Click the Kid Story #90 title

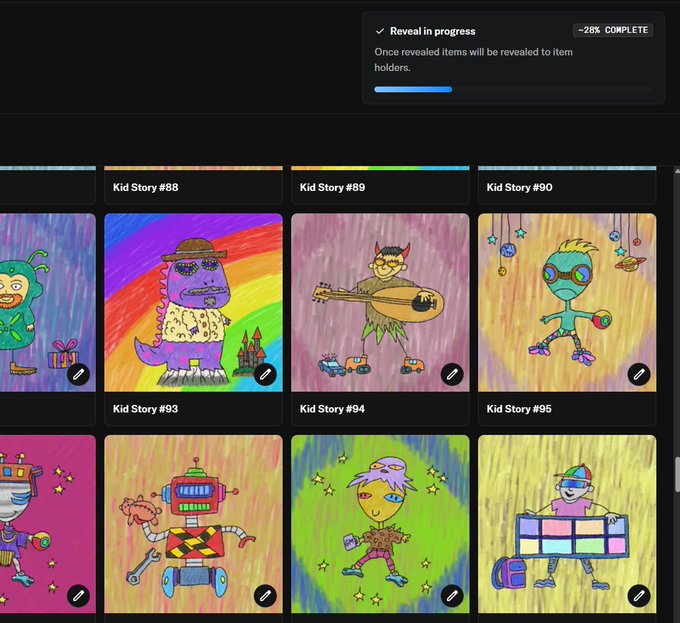[520, 187]
